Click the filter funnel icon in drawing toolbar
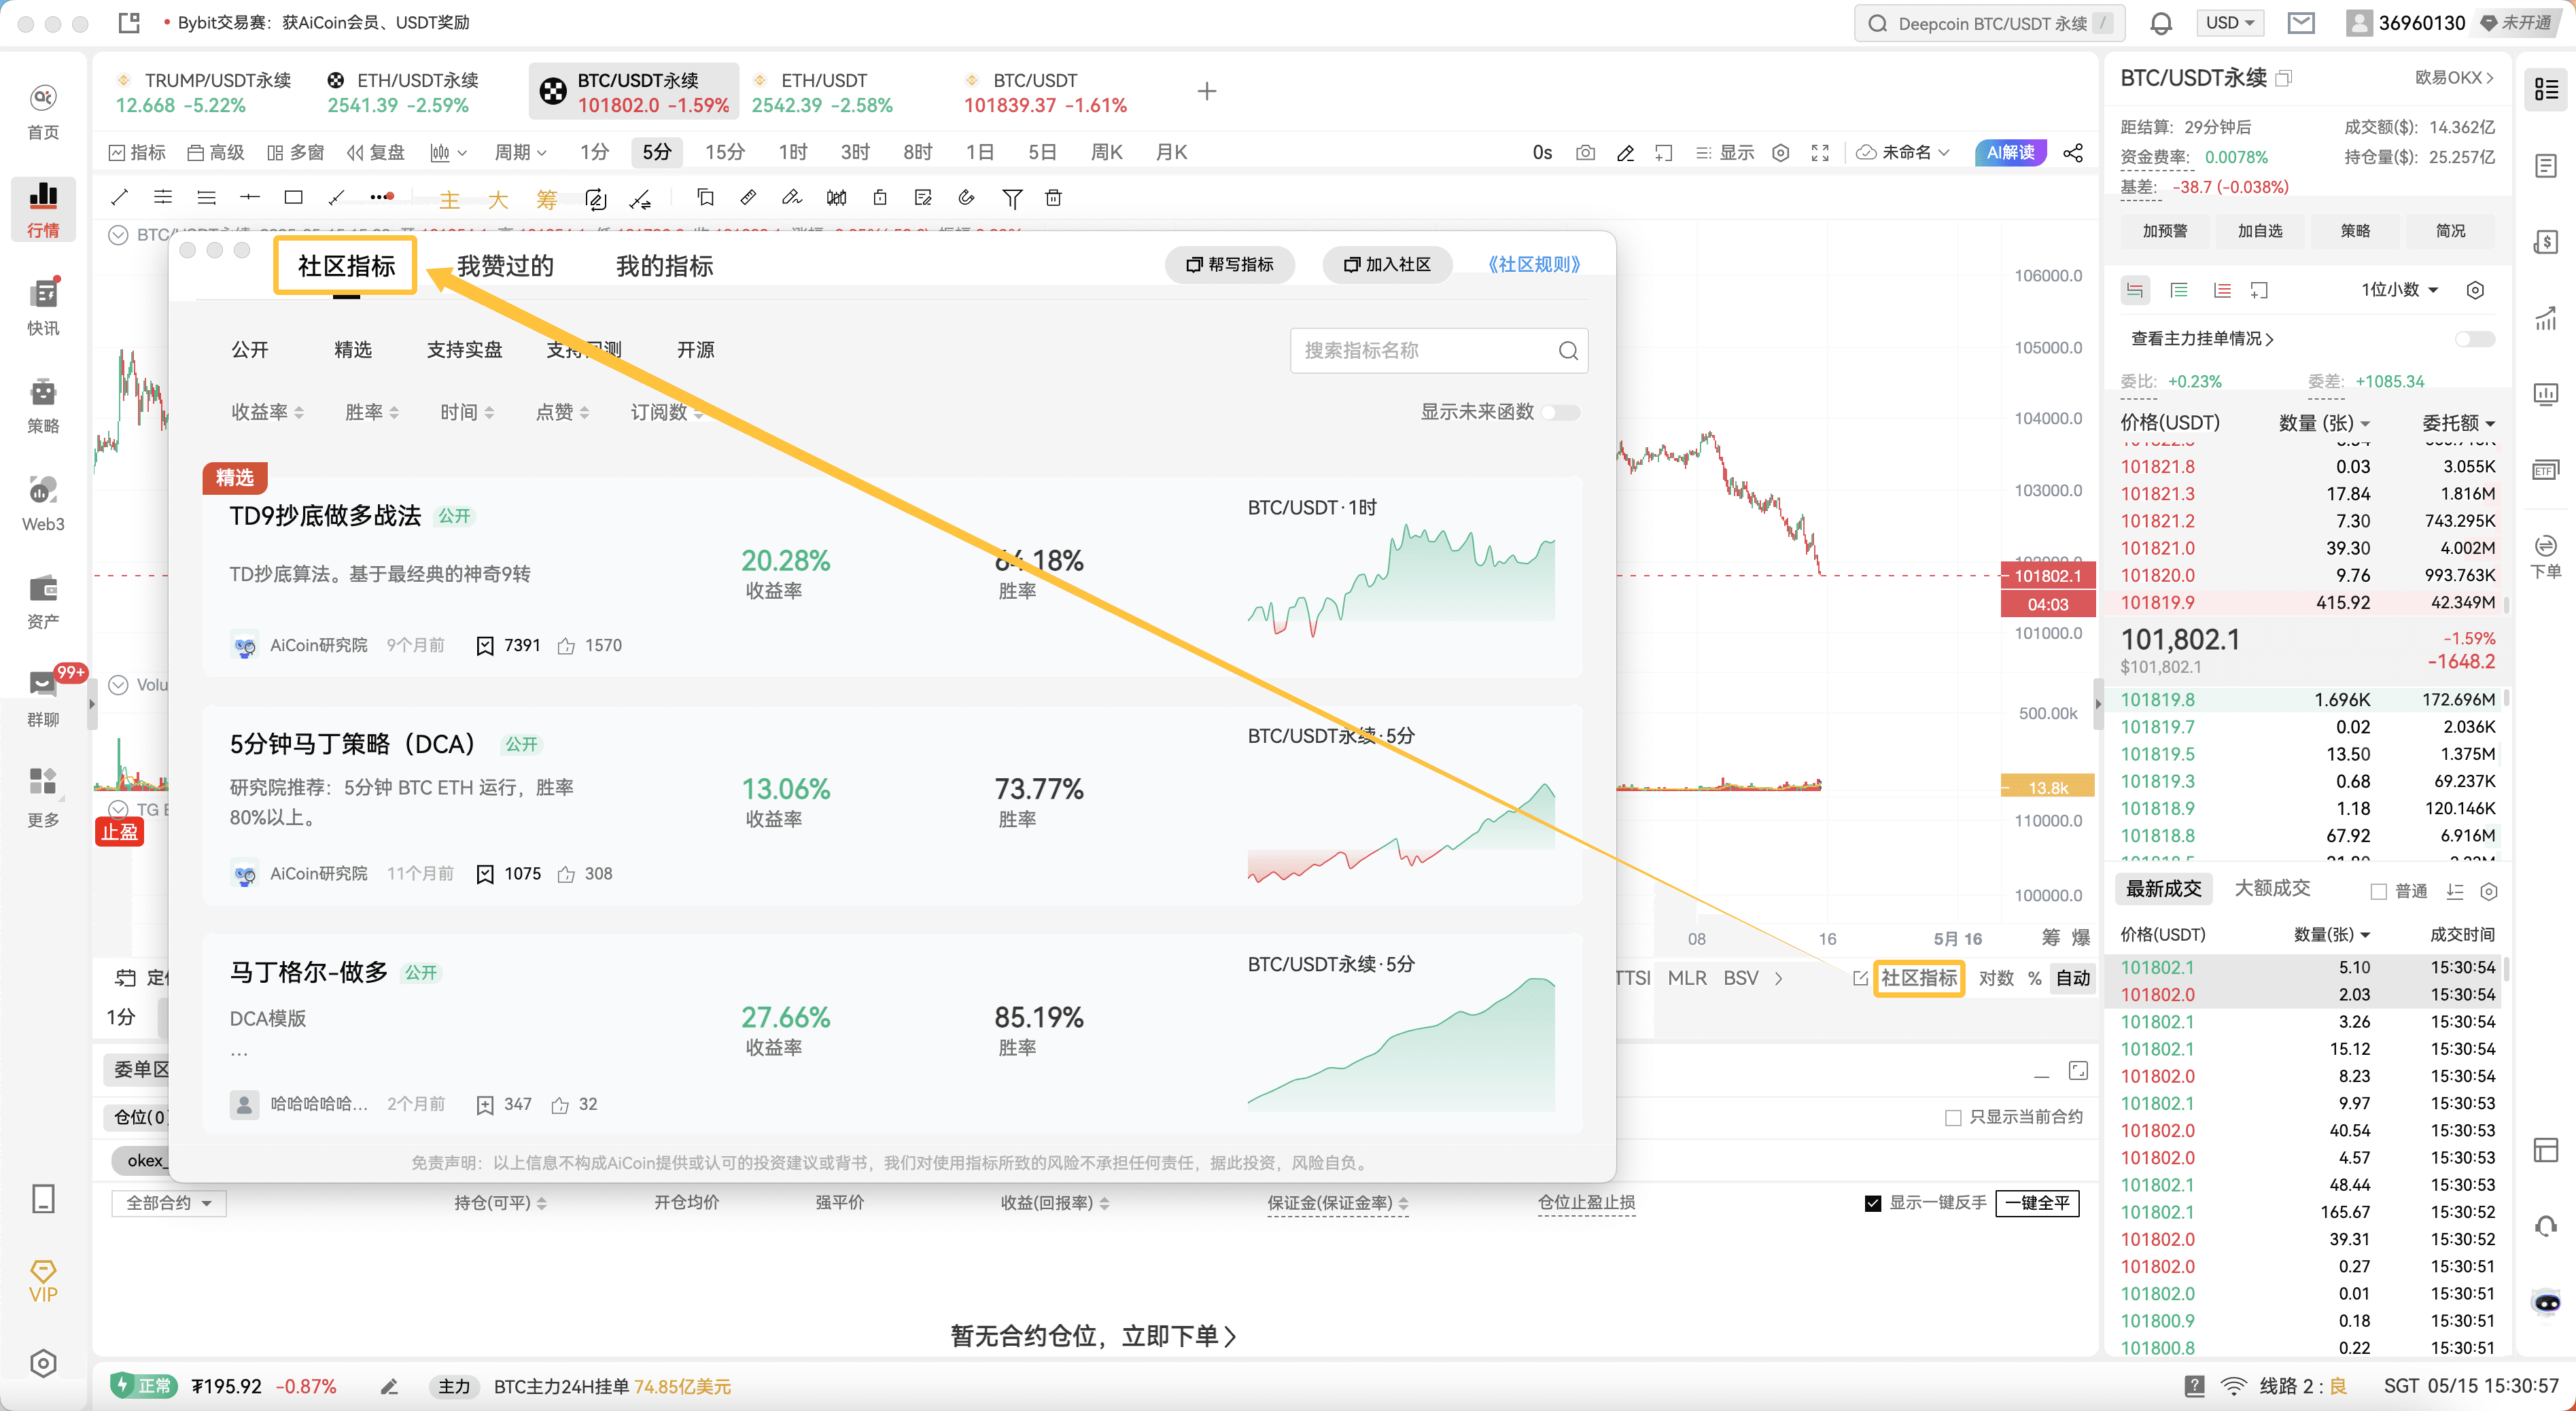 click(x=1012, y=198)
